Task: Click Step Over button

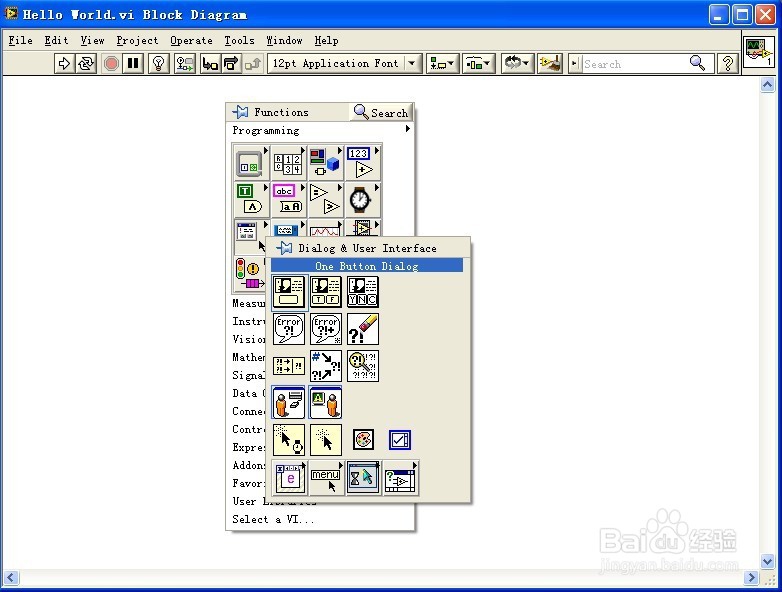Action: pyautogui.click(x=231, y=63)
